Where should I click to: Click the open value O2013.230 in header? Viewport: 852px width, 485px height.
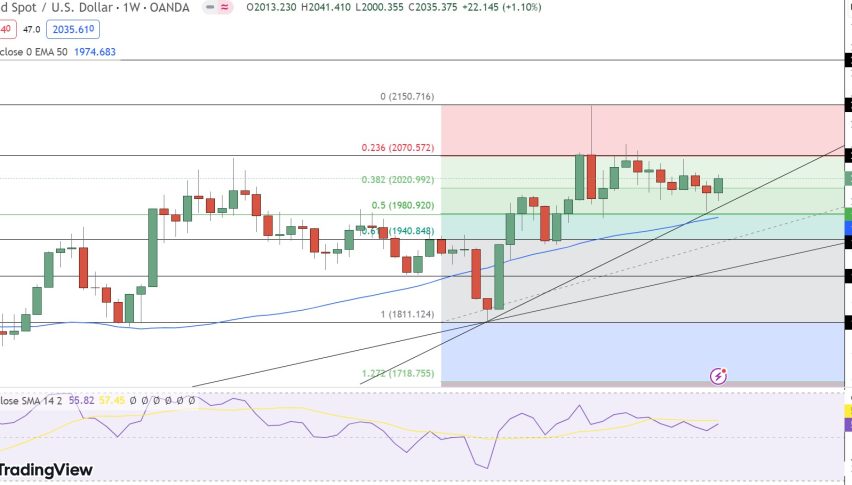pyautogui.click(x=271, y=8)
